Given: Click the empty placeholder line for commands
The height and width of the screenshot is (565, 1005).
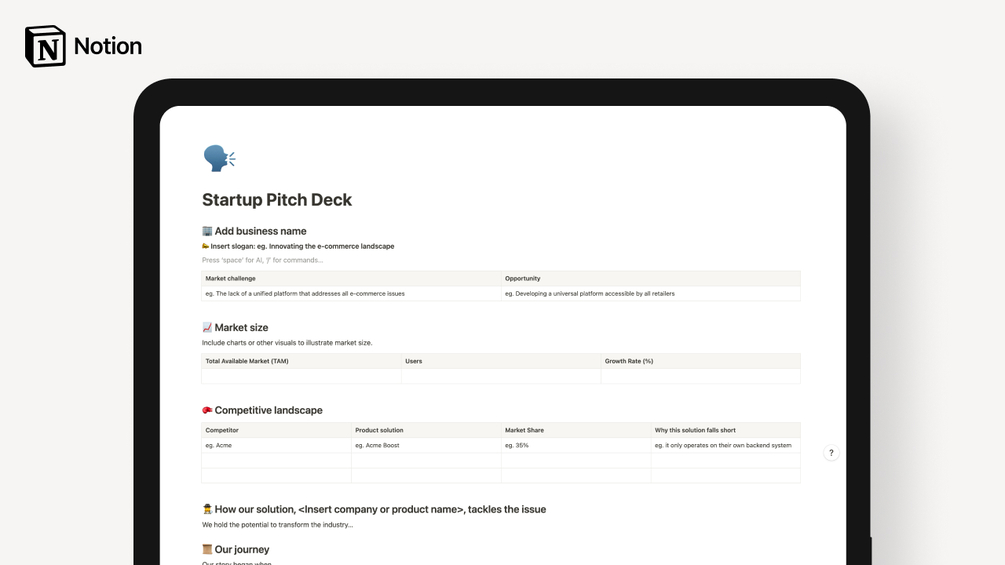Looking at the screenshot, I should point(262,260).
